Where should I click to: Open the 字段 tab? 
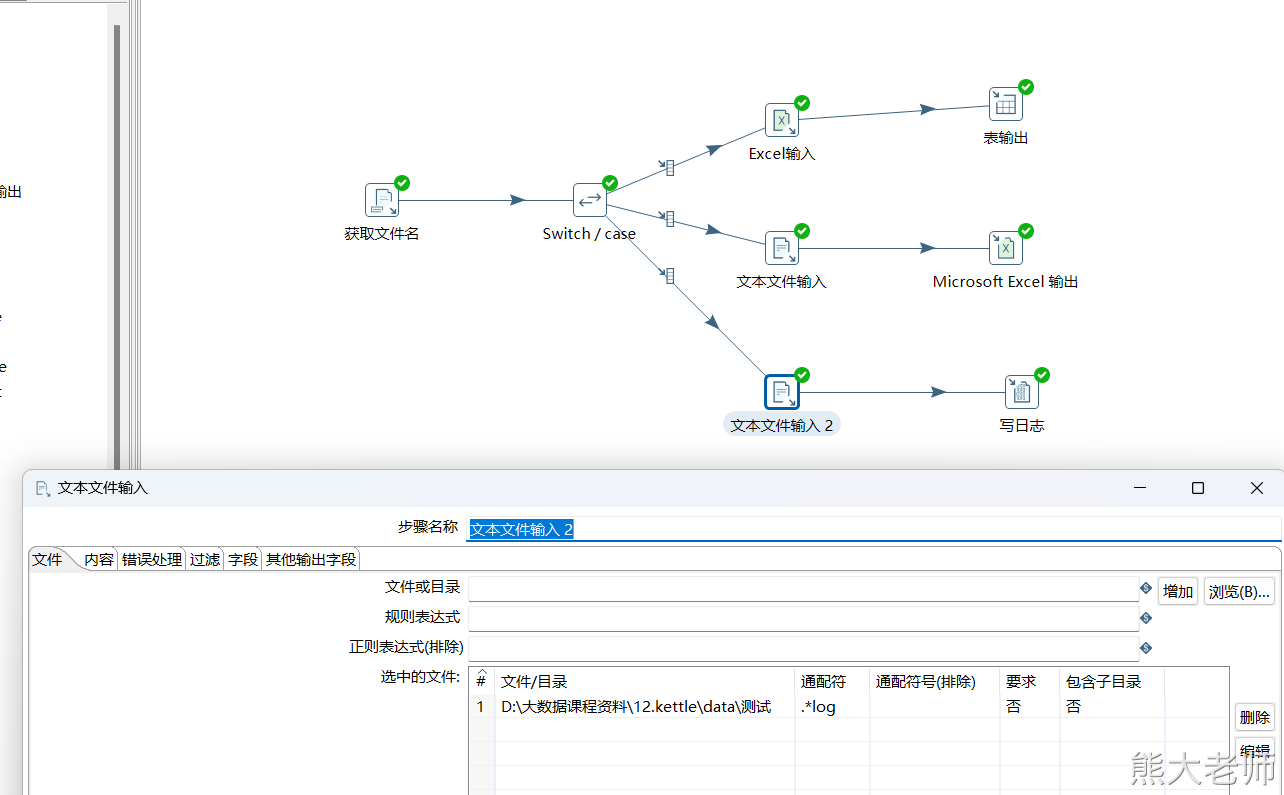tap(243, 560)
